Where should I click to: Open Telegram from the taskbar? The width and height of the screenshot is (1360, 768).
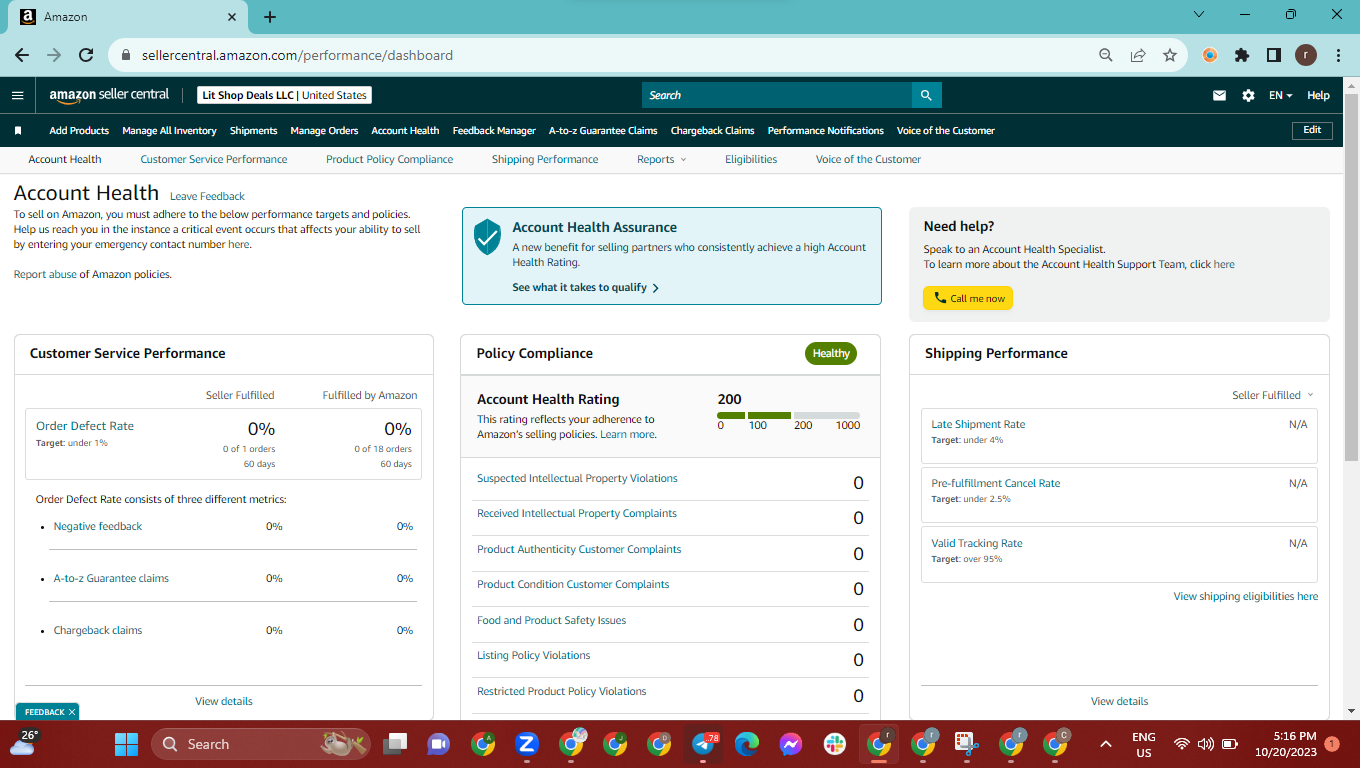pyautogui.click(x=703, y=744)
